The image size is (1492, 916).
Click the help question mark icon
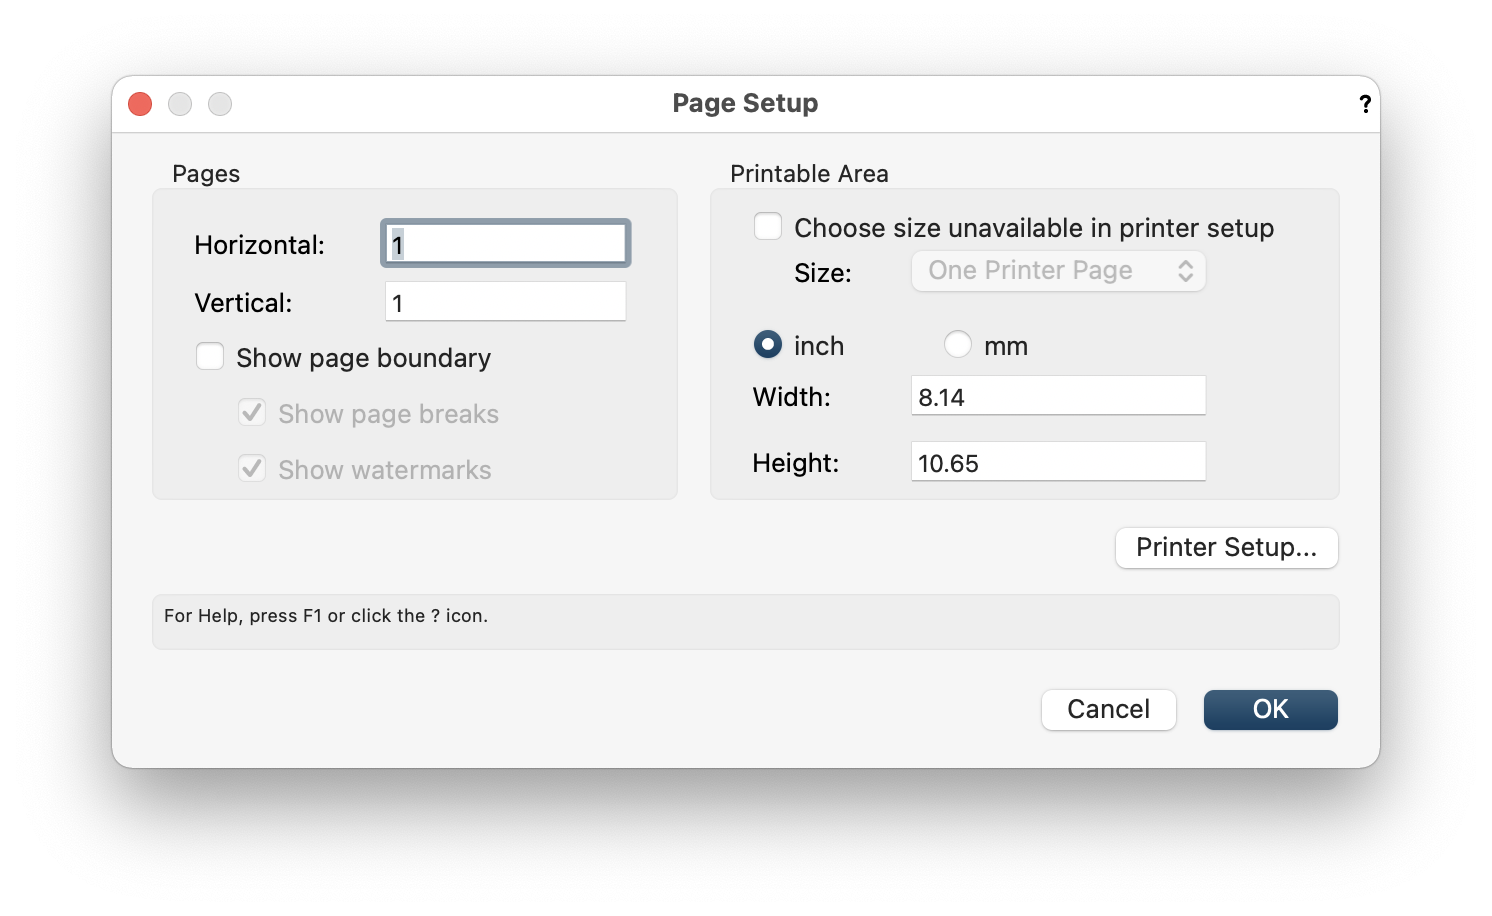pyautogui.click(x=1365, y=103)
